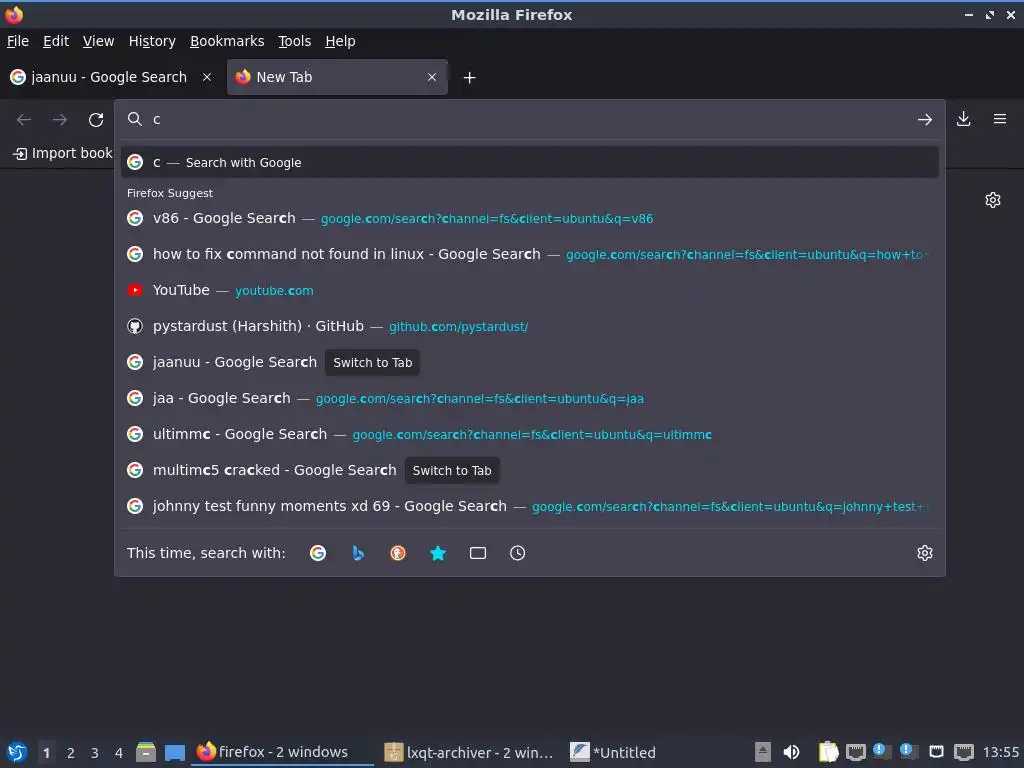
Task: Open the YouTube suggestion
Action: (530, 290)
